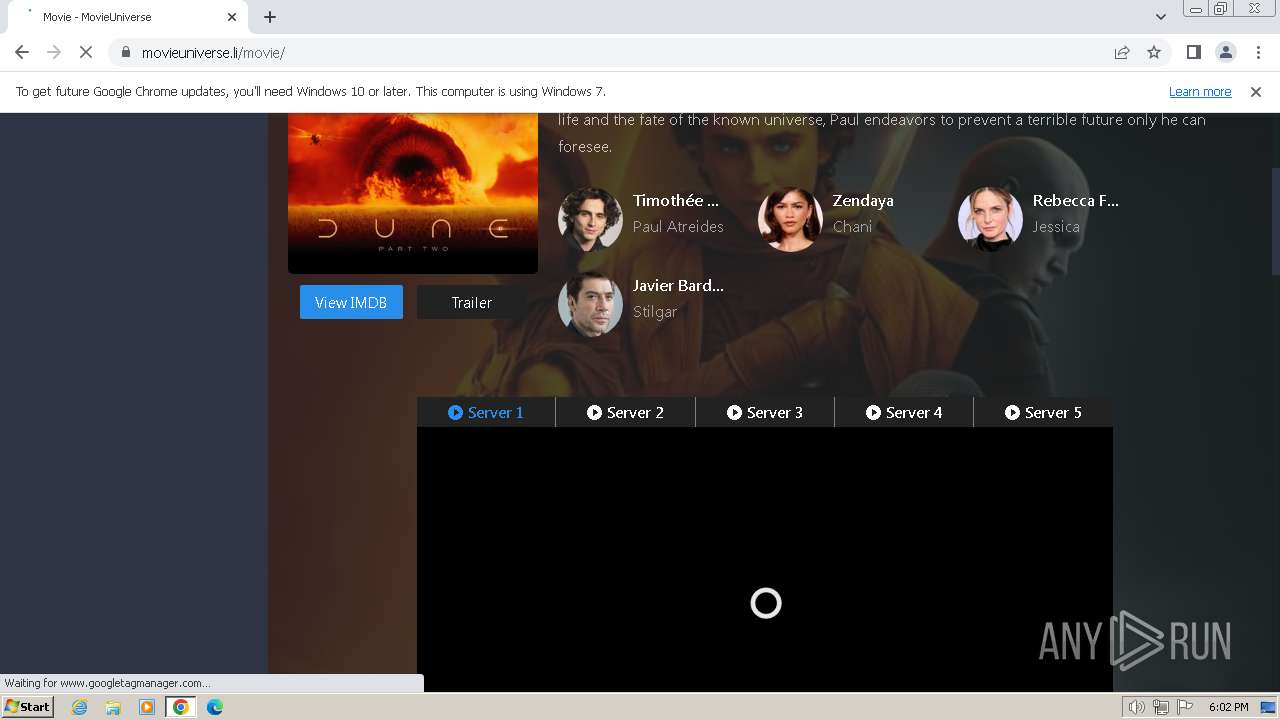Open Microsoft Edge taskbar icon
Screen dimensions: 1280x720
coord(215,707)
